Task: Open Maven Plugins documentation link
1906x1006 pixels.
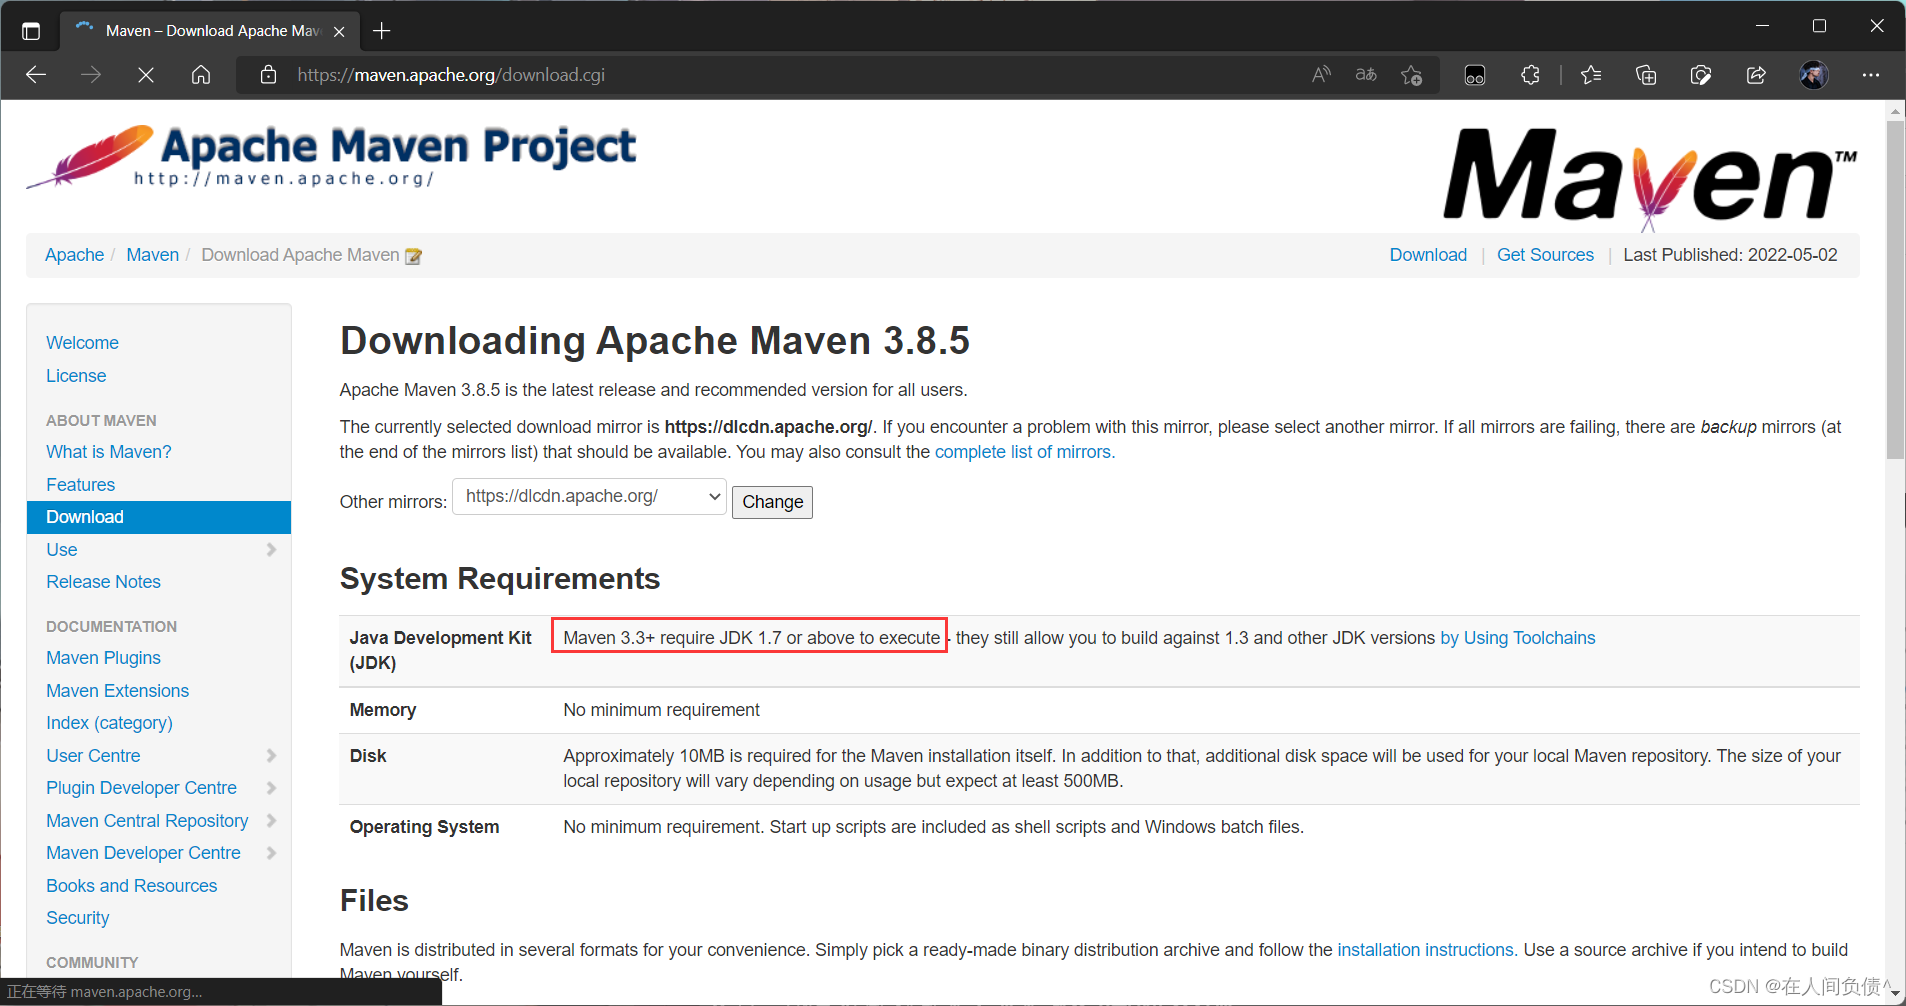Action: click(103, 658)
